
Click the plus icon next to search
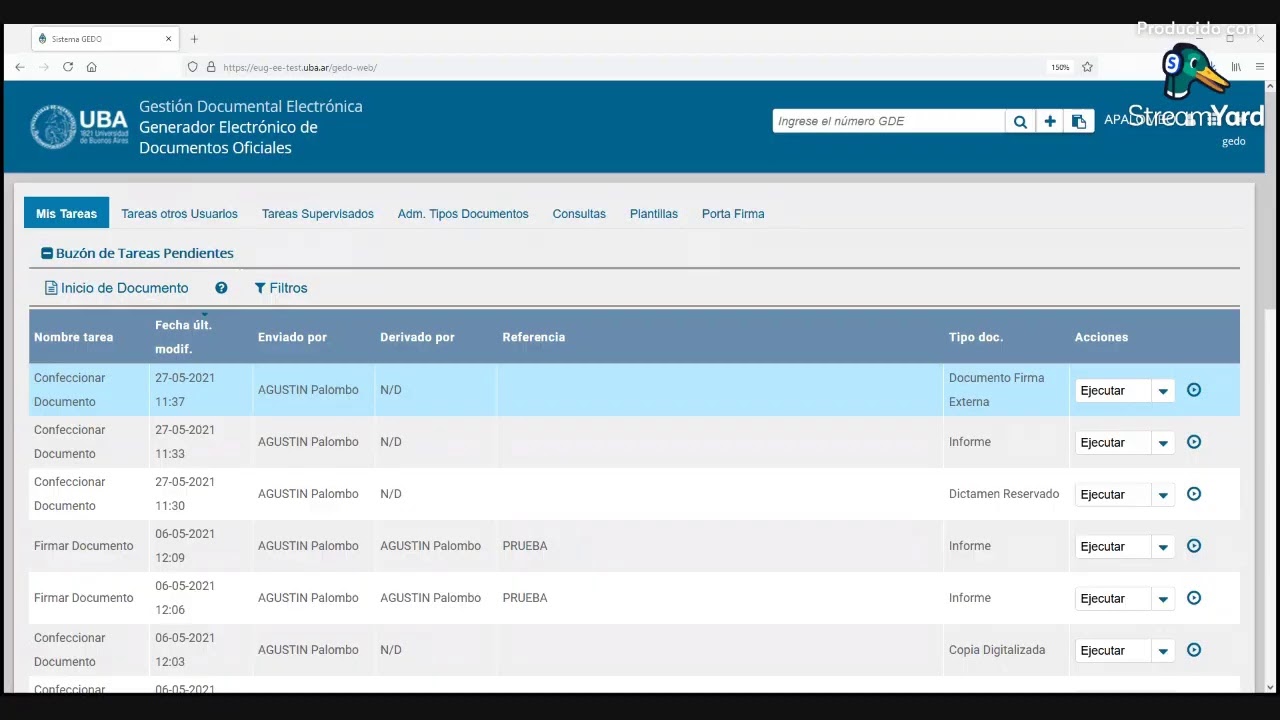(x=1050, y=121)
